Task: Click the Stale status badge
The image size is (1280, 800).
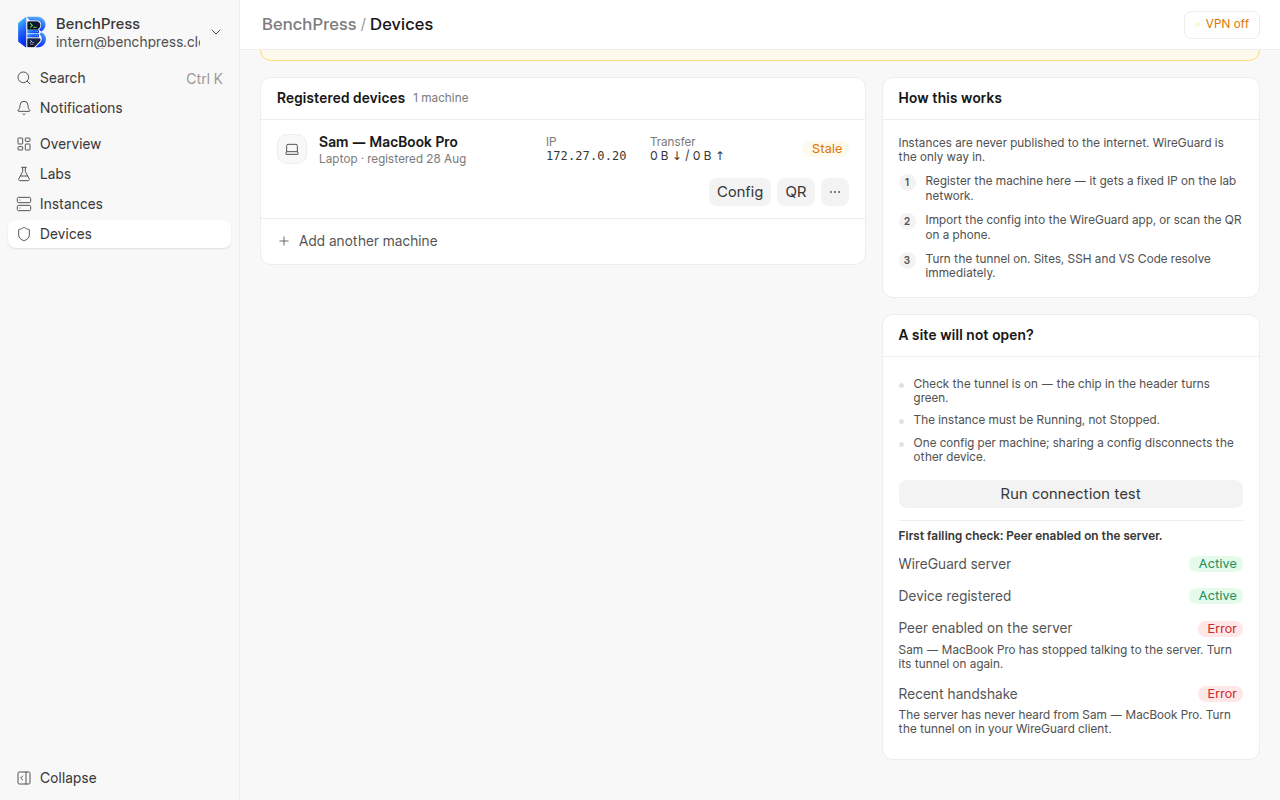Action: 826,149
